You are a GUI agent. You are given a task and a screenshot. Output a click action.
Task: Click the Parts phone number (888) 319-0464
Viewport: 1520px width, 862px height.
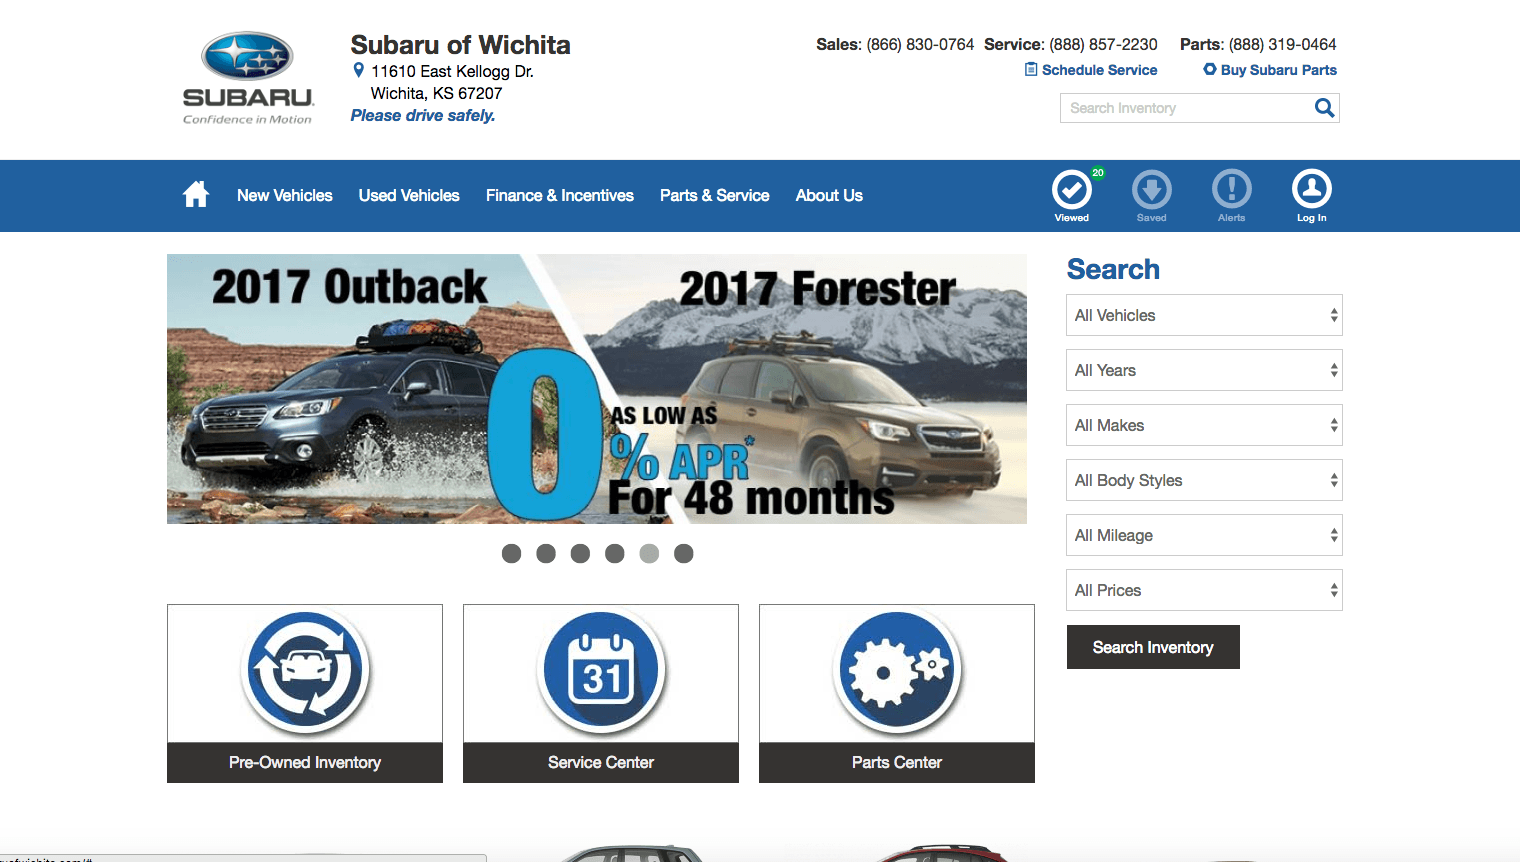(1282, 44)
